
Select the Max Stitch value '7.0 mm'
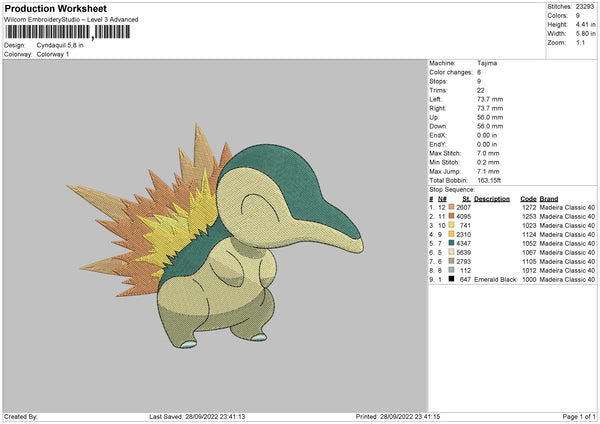click(x=488, y=153)
